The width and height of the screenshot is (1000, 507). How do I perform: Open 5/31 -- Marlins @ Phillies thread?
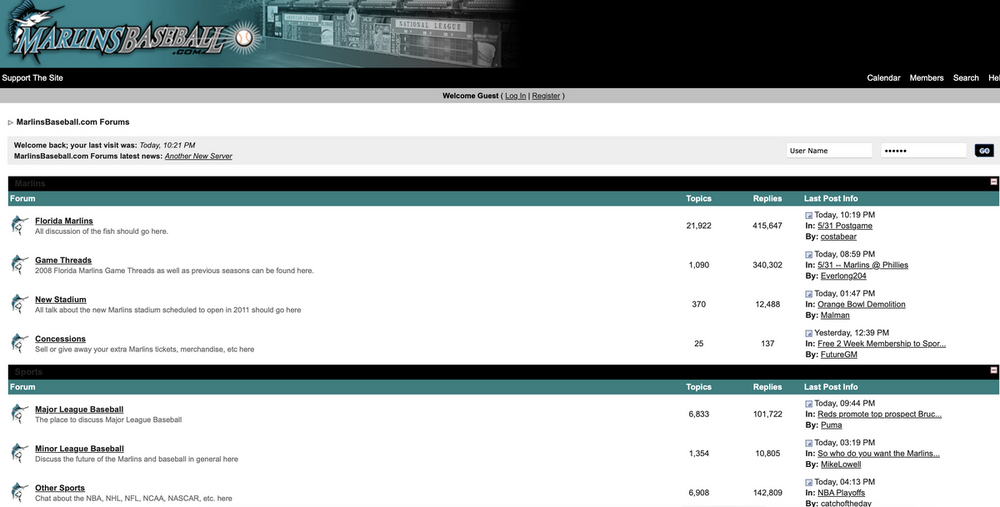click(x=862, y=265)
